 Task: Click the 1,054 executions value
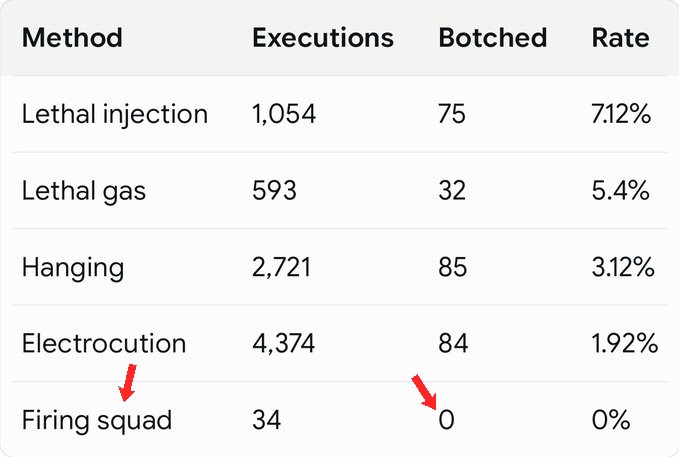284,114
